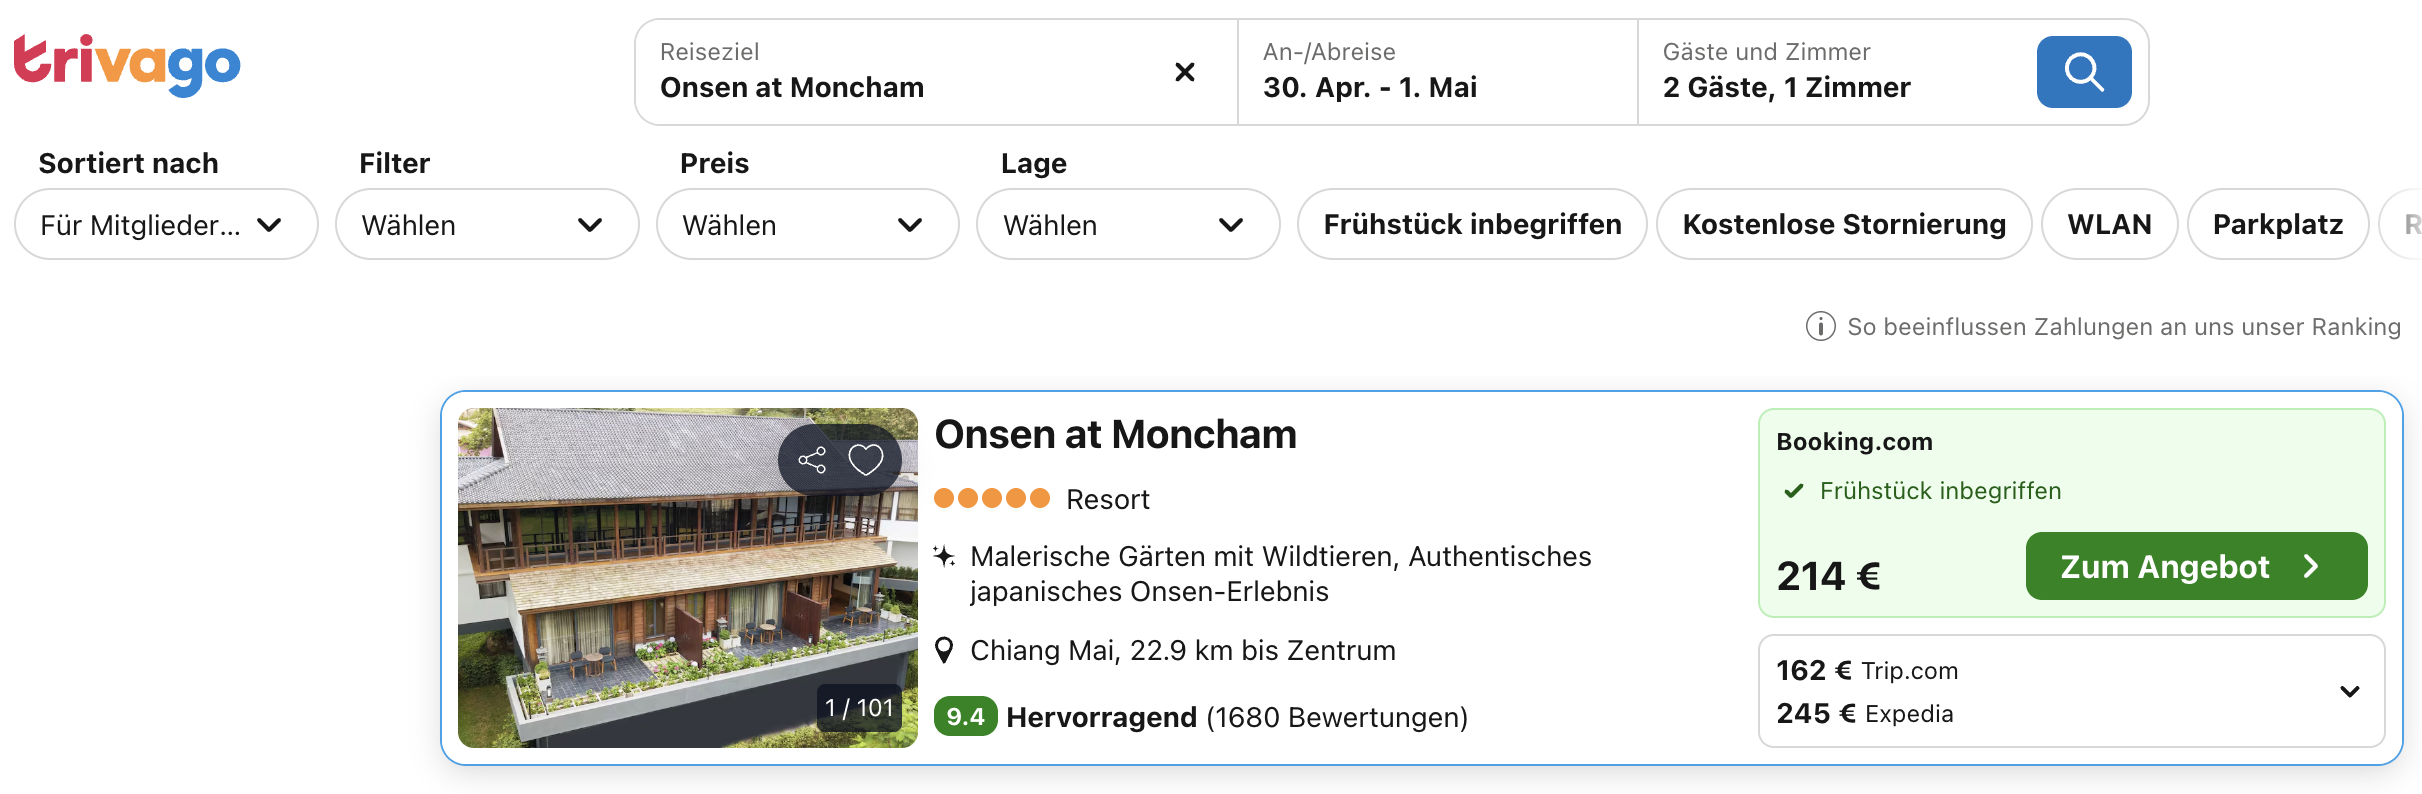Open the Sortiert nach dropdown
2422x794 pixels.
pos(166,225)
